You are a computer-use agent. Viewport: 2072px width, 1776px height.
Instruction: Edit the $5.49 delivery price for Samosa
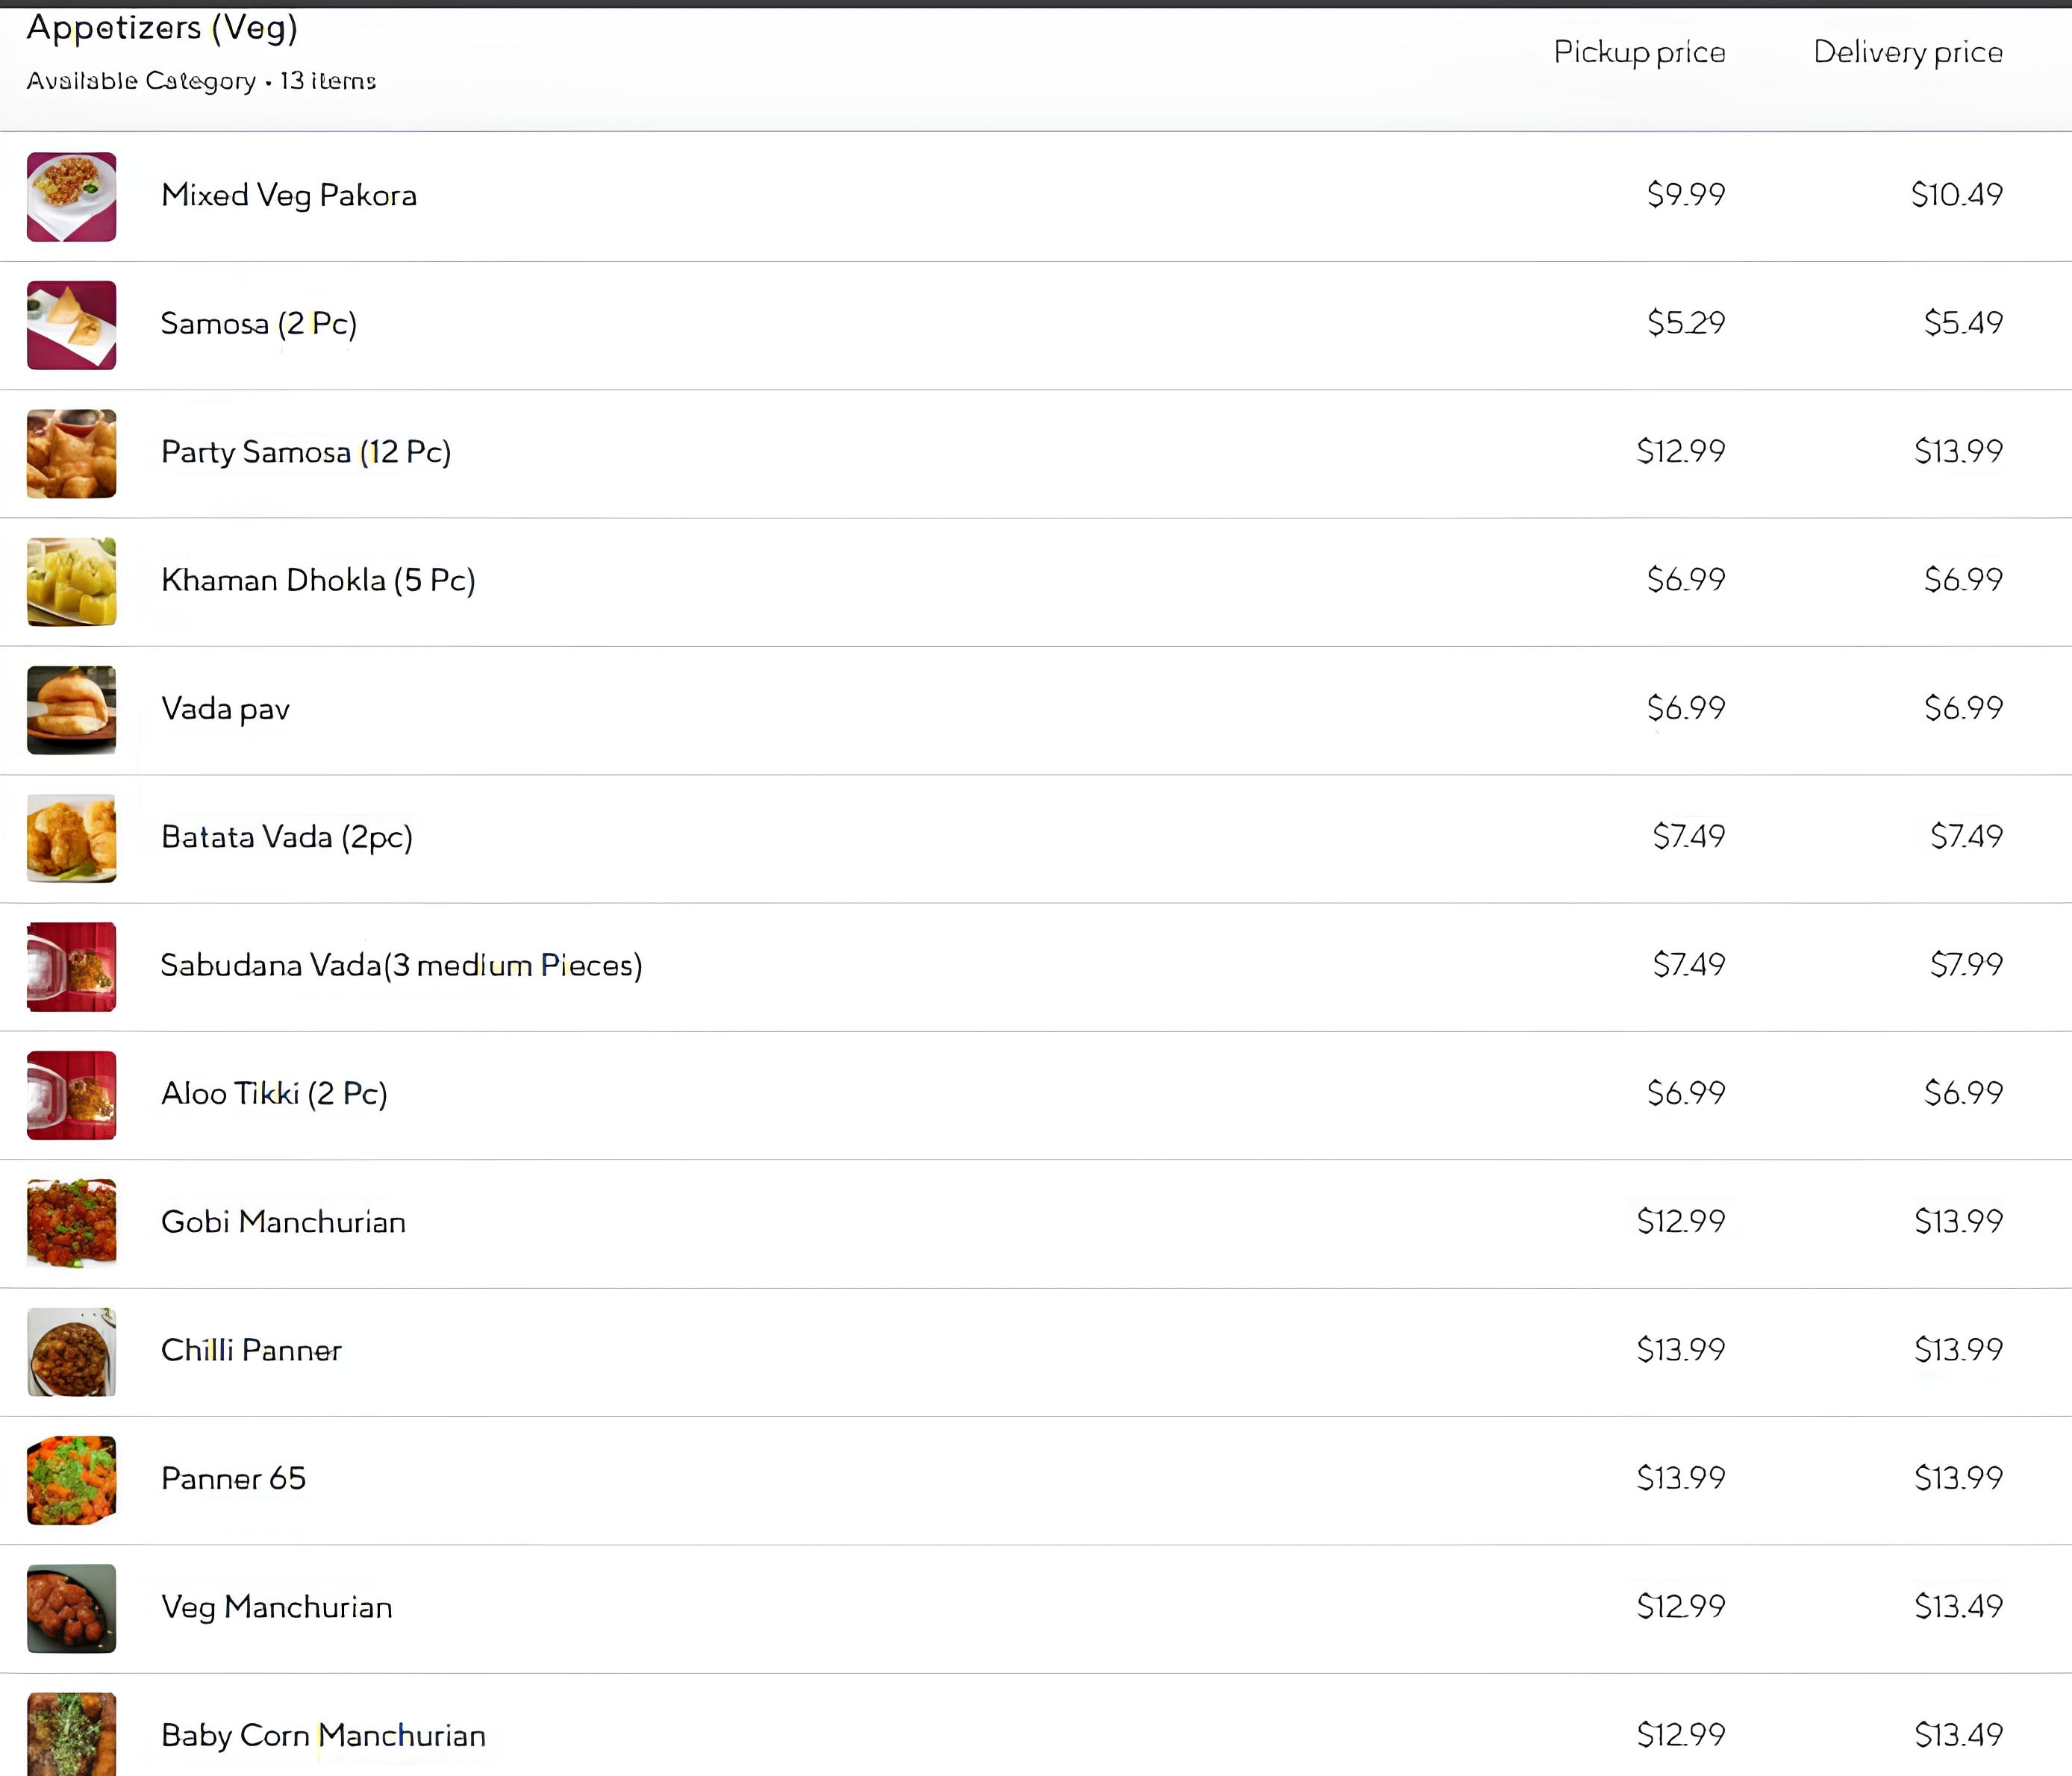tap(1963, 323)
